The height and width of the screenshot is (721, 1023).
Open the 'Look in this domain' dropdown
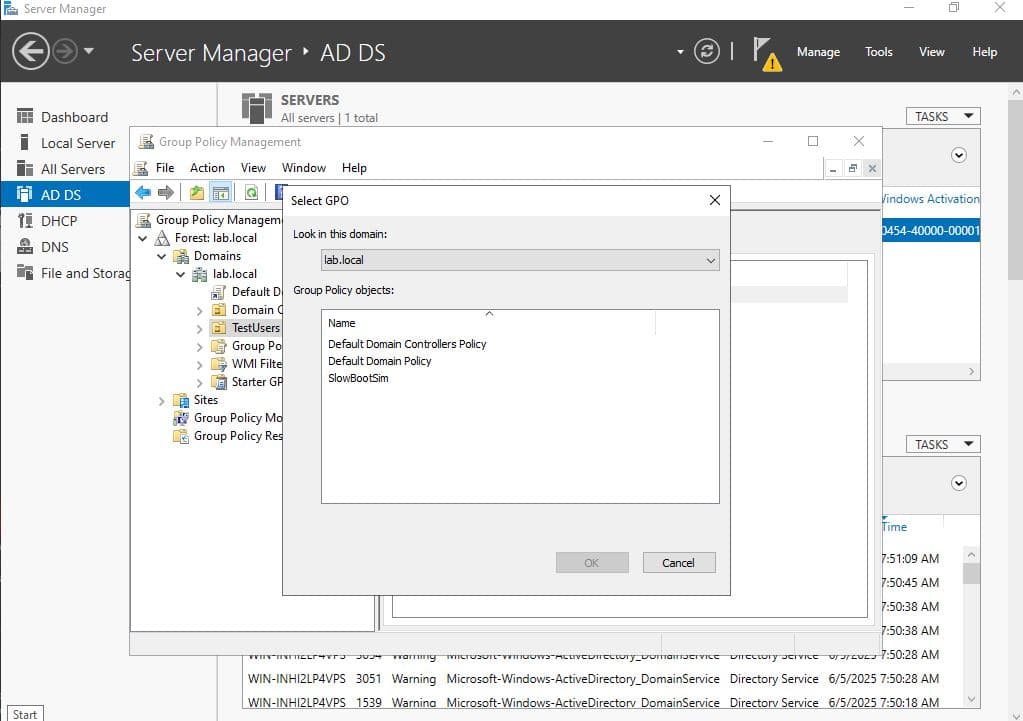[x=520, y=260]
